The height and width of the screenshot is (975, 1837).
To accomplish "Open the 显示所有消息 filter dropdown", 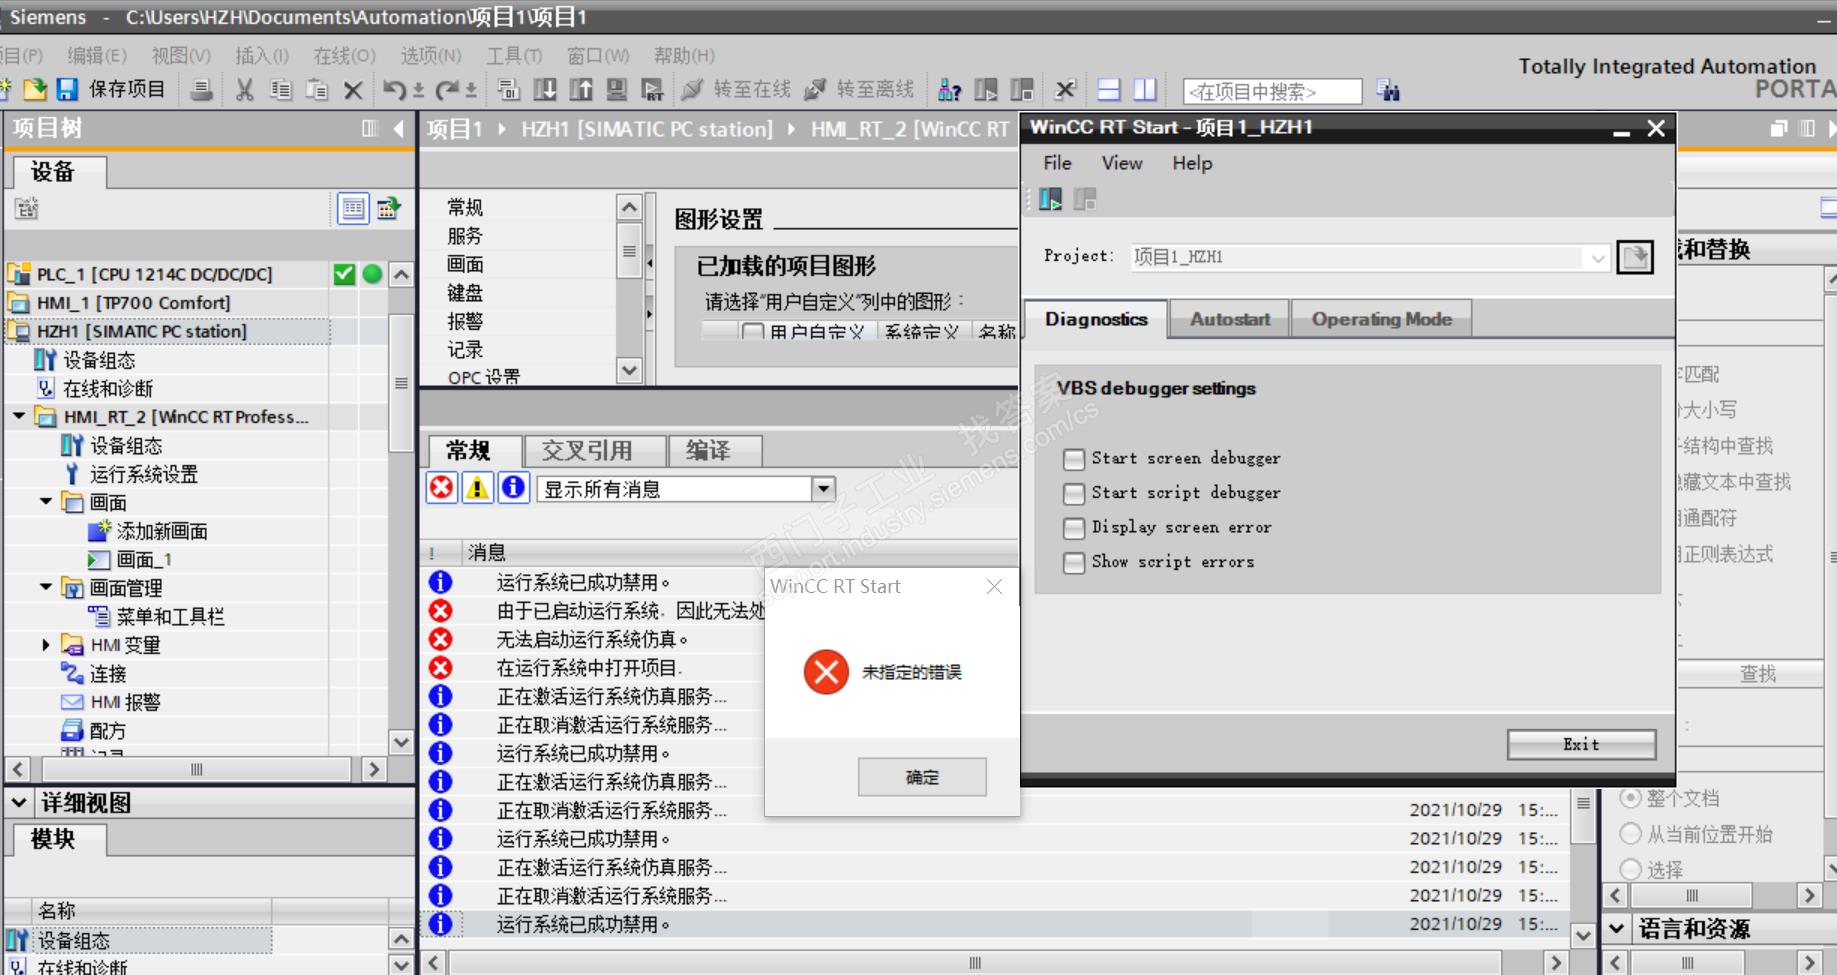I will [823, 489].
